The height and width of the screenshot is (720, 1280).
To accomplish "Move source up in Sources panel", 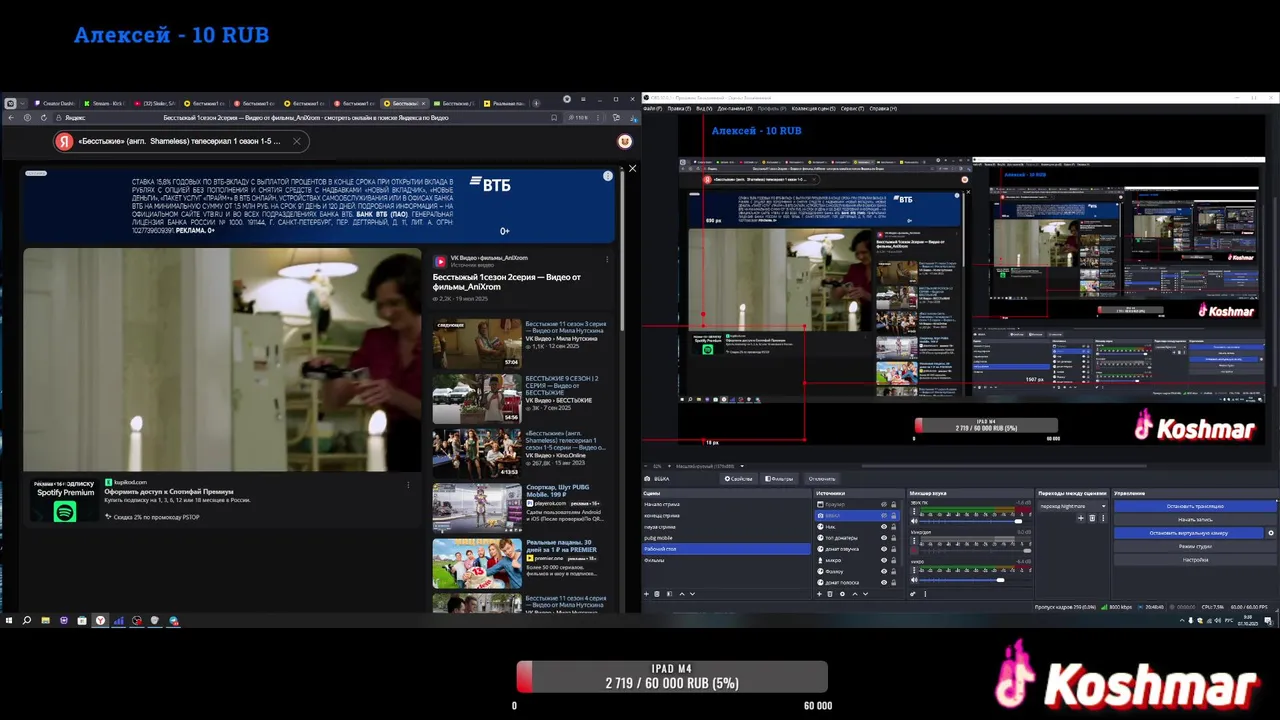I will click(855, 594).
